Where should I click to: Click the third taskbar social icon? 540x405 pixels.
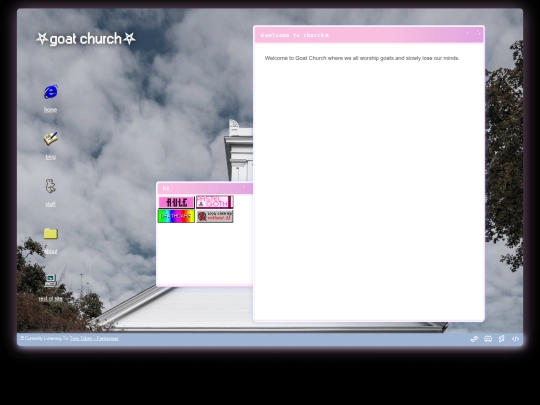501,339
